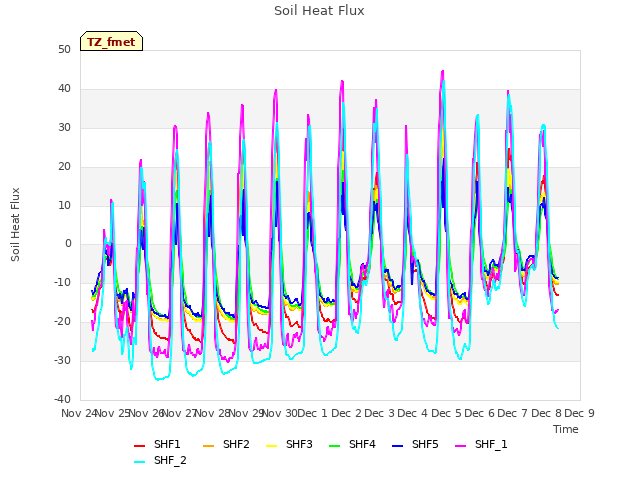Click the 30 y-axis tick label
Viewport: 640px width, 480px height.
point(64,128)
